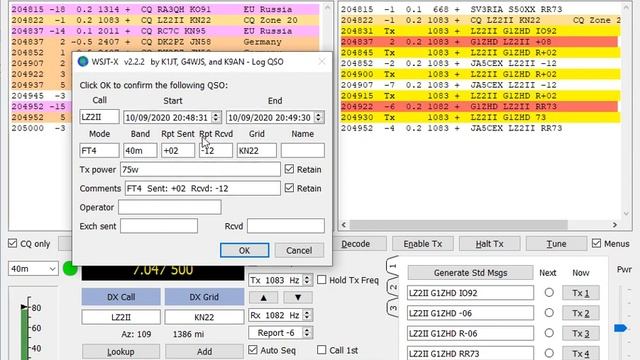Click Cancel in Log QSO dialog

pos(299,250)
